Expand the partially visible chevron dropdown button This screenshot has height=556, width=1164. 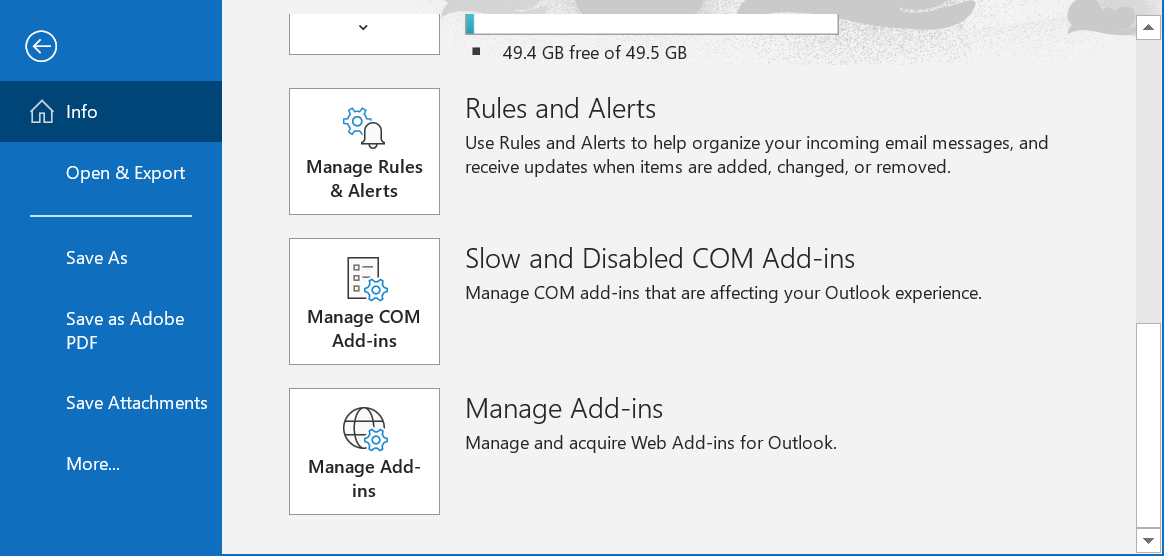[364, 29]
